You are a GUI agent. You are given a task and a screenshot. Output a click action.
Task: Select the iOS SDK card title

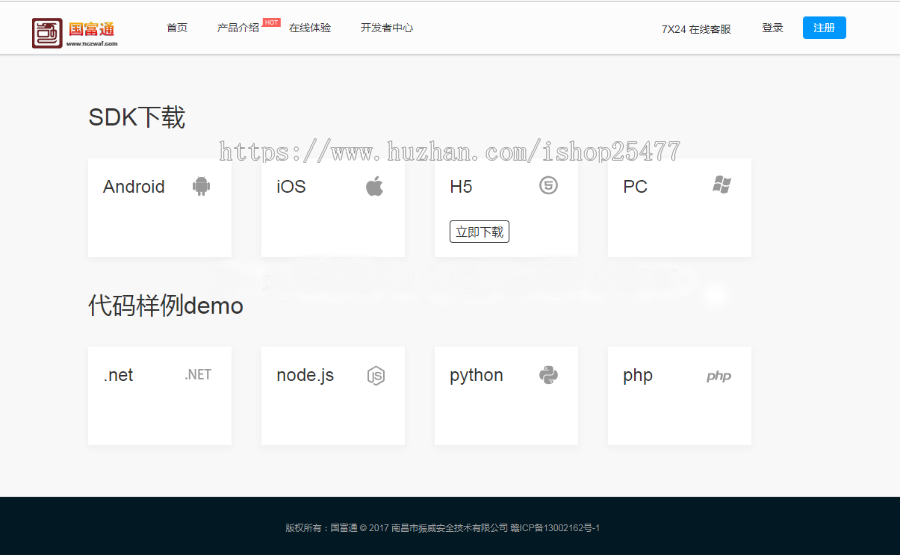click(x=291, y=187)
